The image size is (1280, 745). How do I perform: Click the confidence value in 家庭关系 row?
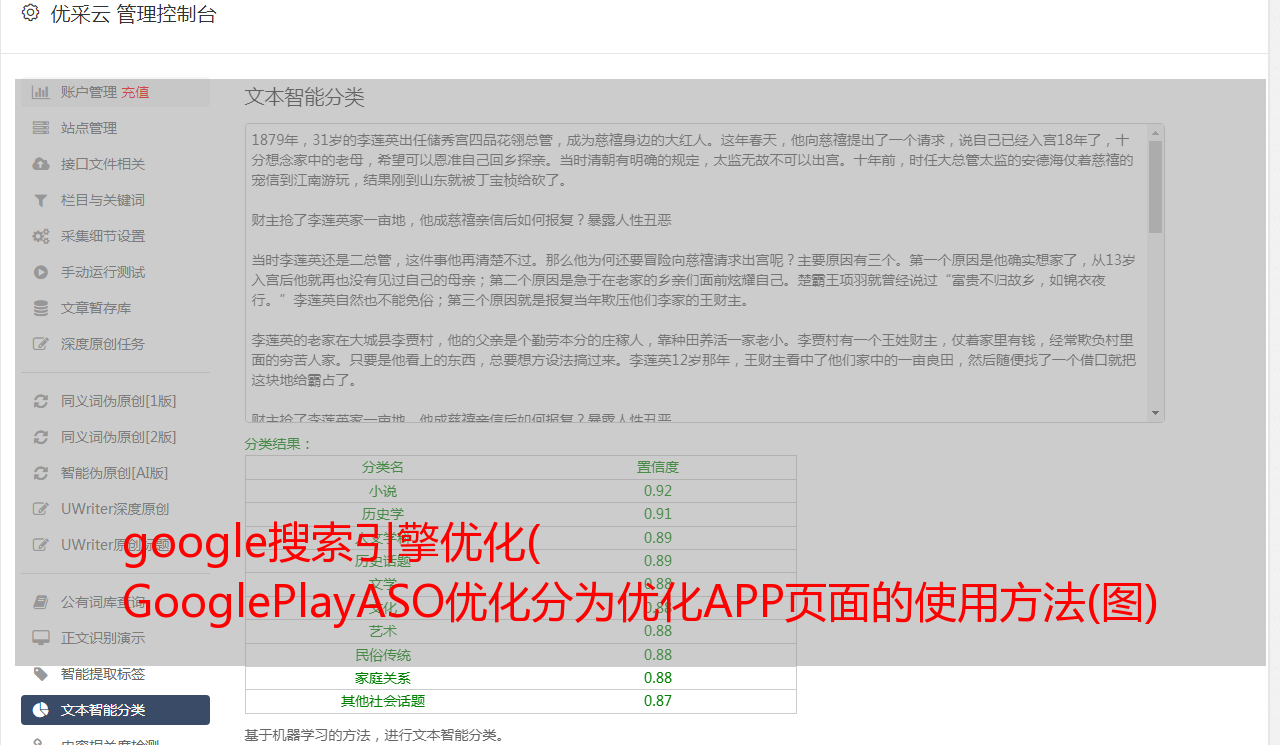coord(658,678)
